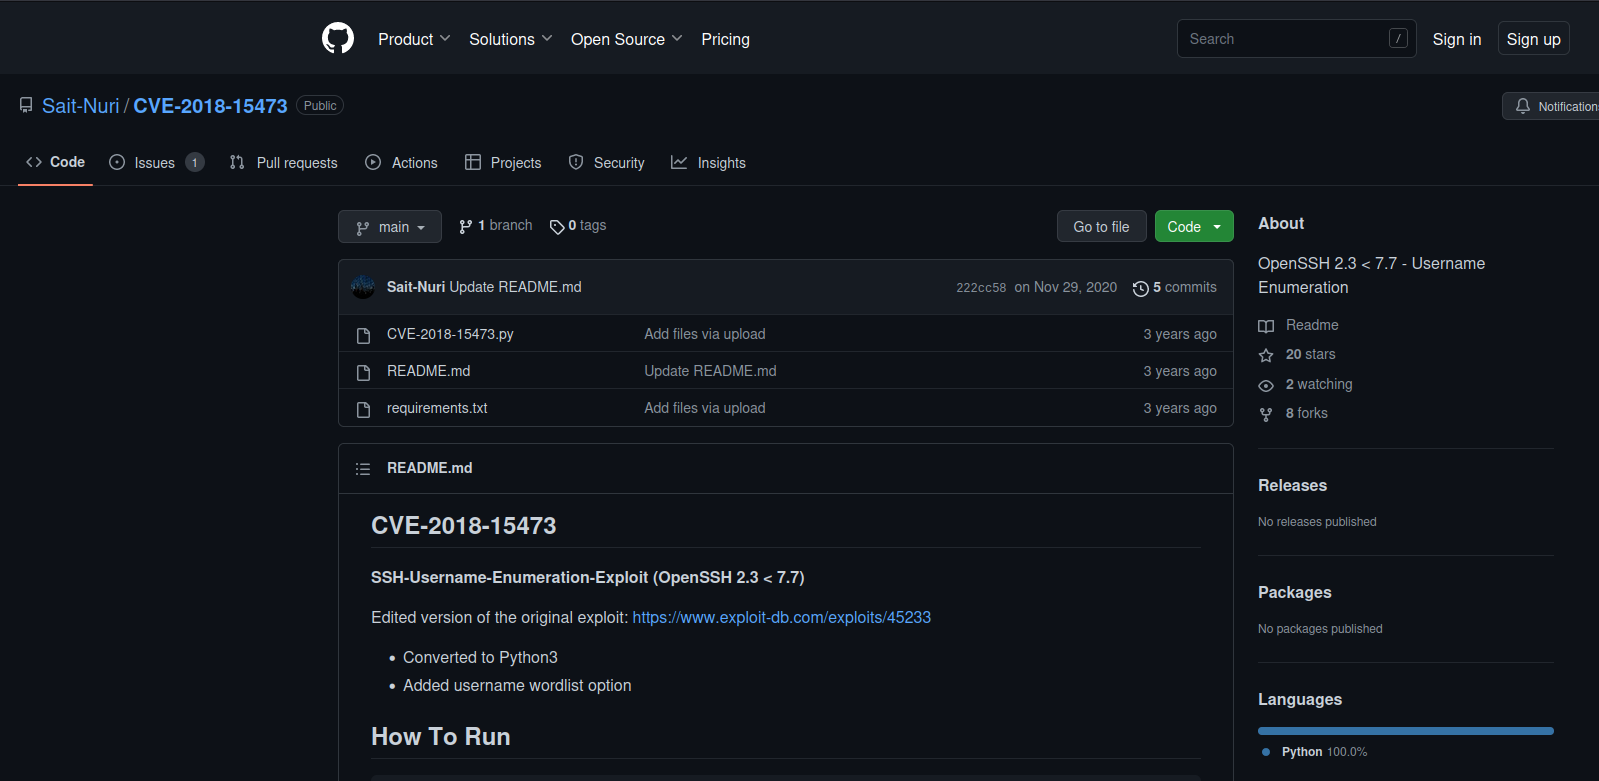
Task: Click the blue Python language color dot
Action: [x=1266, y=752]
